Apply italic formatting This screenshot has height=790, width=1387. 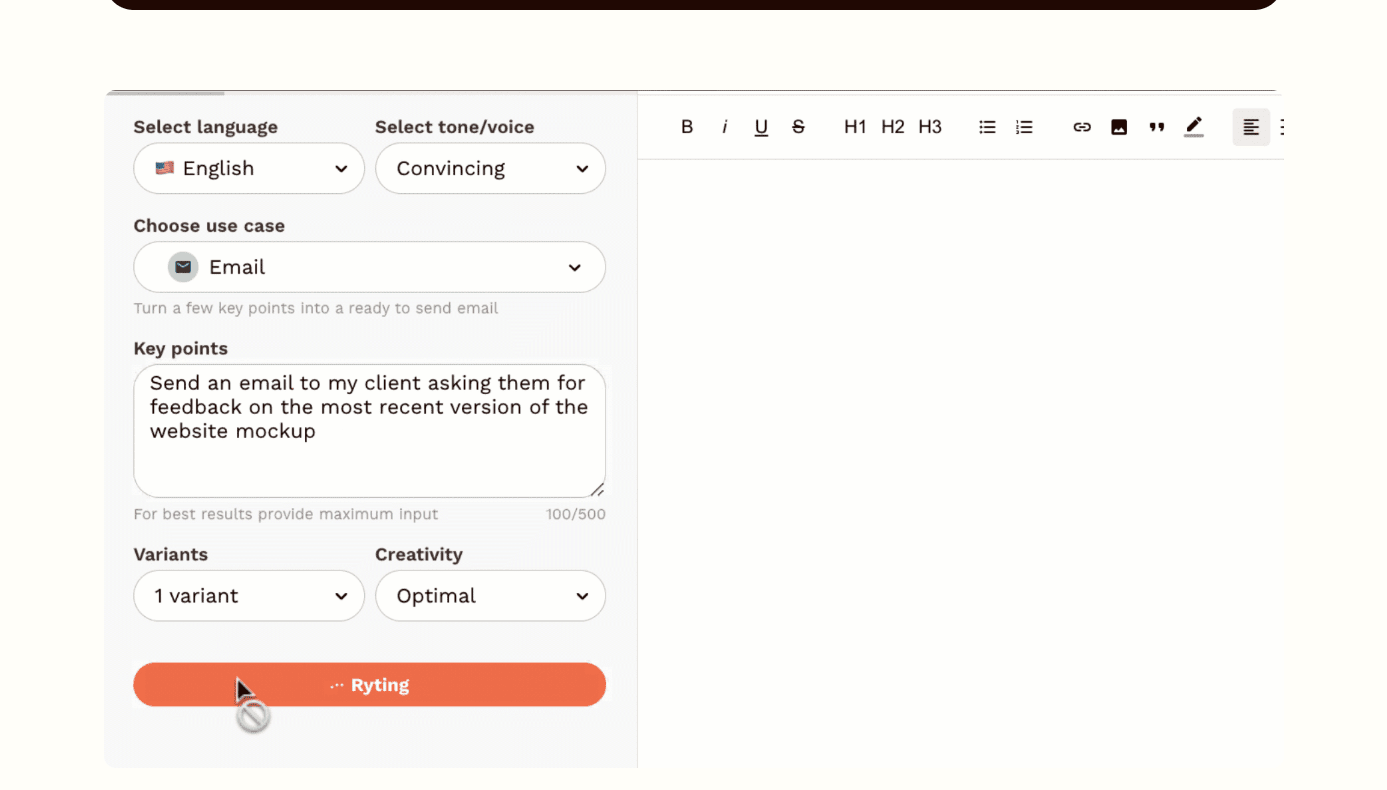coord(724,127)
